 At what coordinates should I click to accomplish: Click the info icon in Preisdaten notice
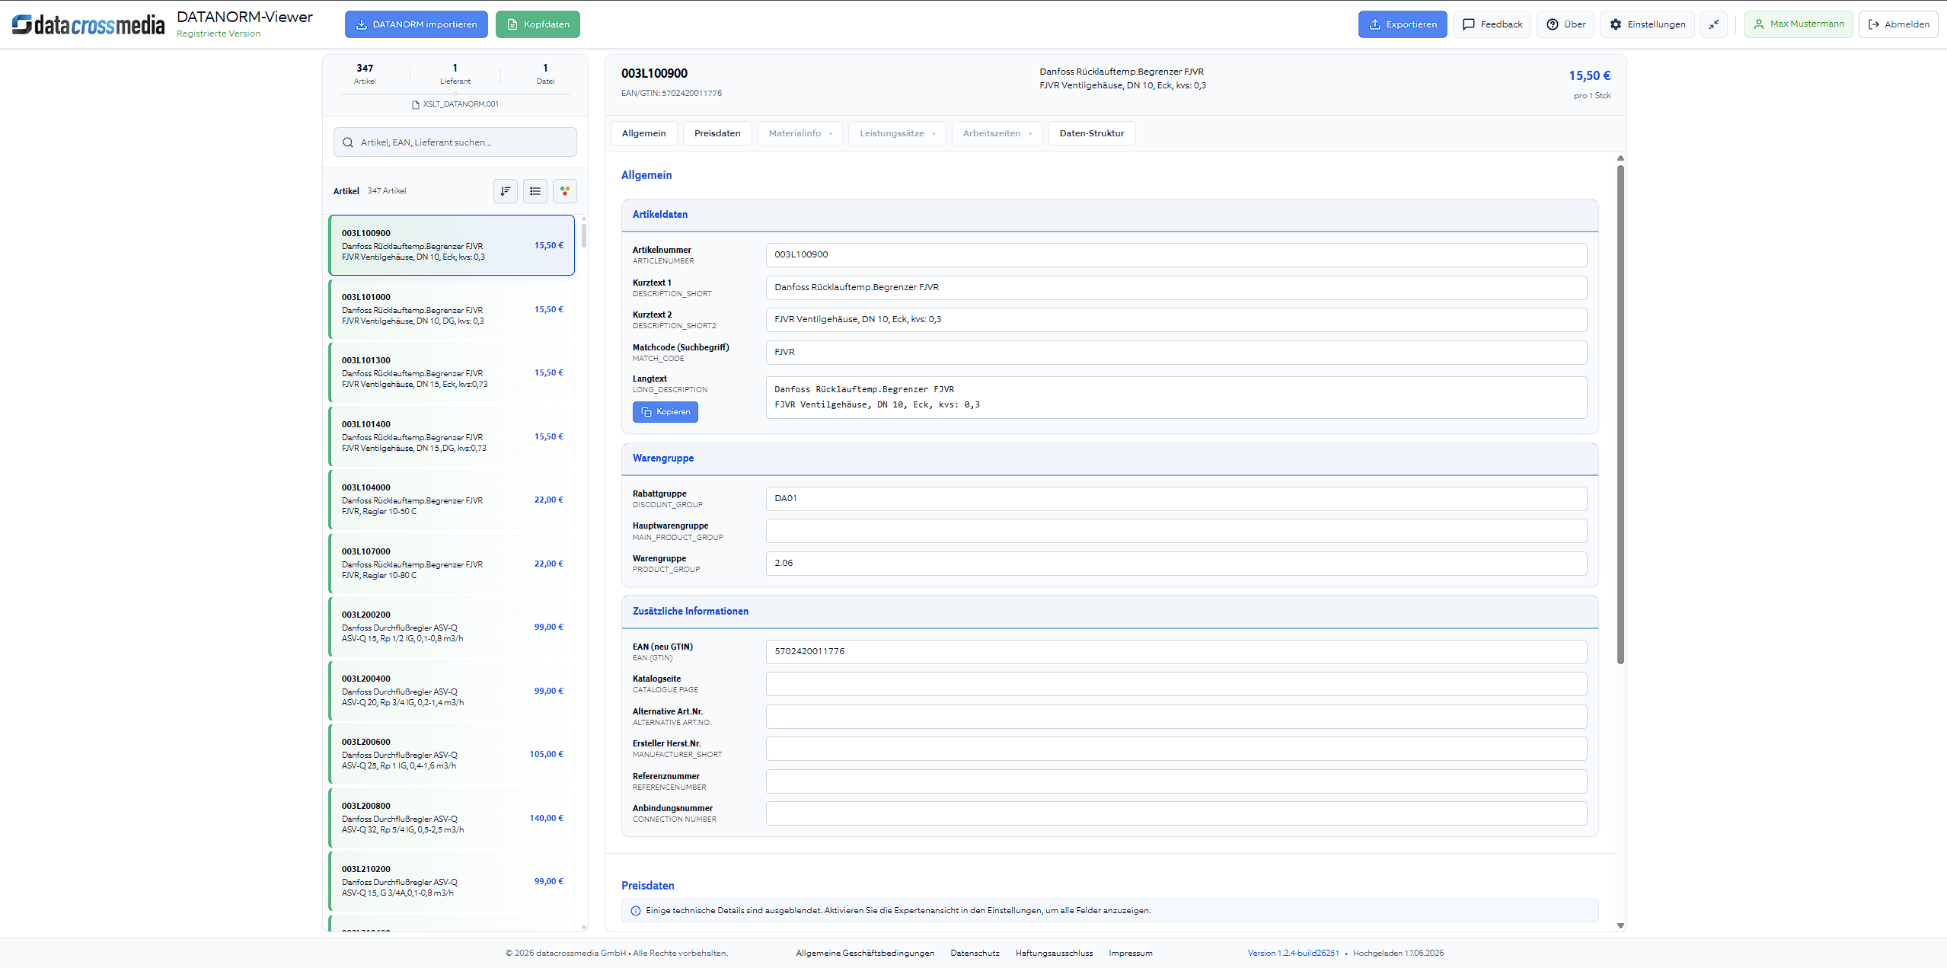(x=636, y=911)
